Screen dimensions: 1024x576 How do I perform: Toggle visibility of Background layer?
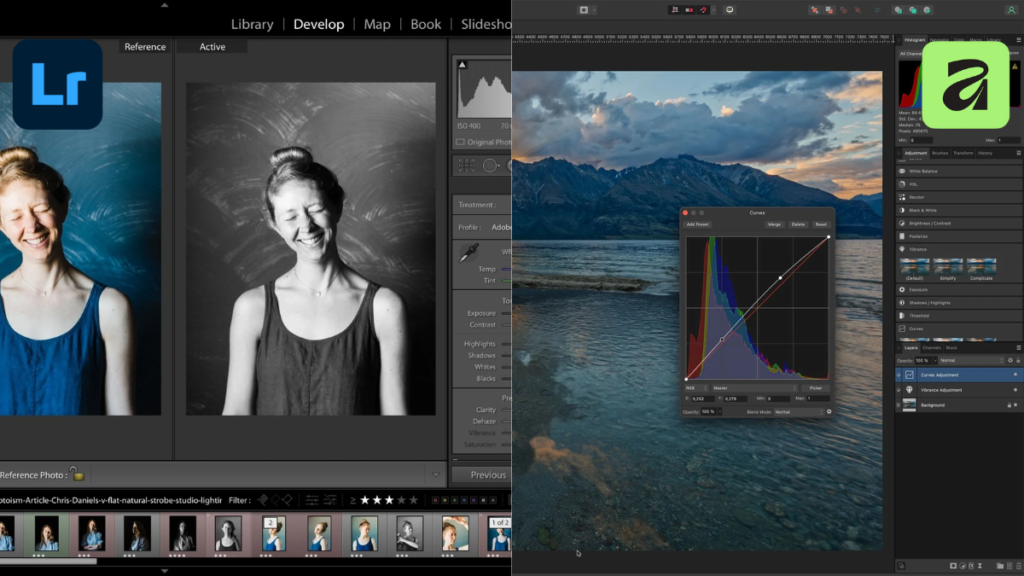[1014, 405]
